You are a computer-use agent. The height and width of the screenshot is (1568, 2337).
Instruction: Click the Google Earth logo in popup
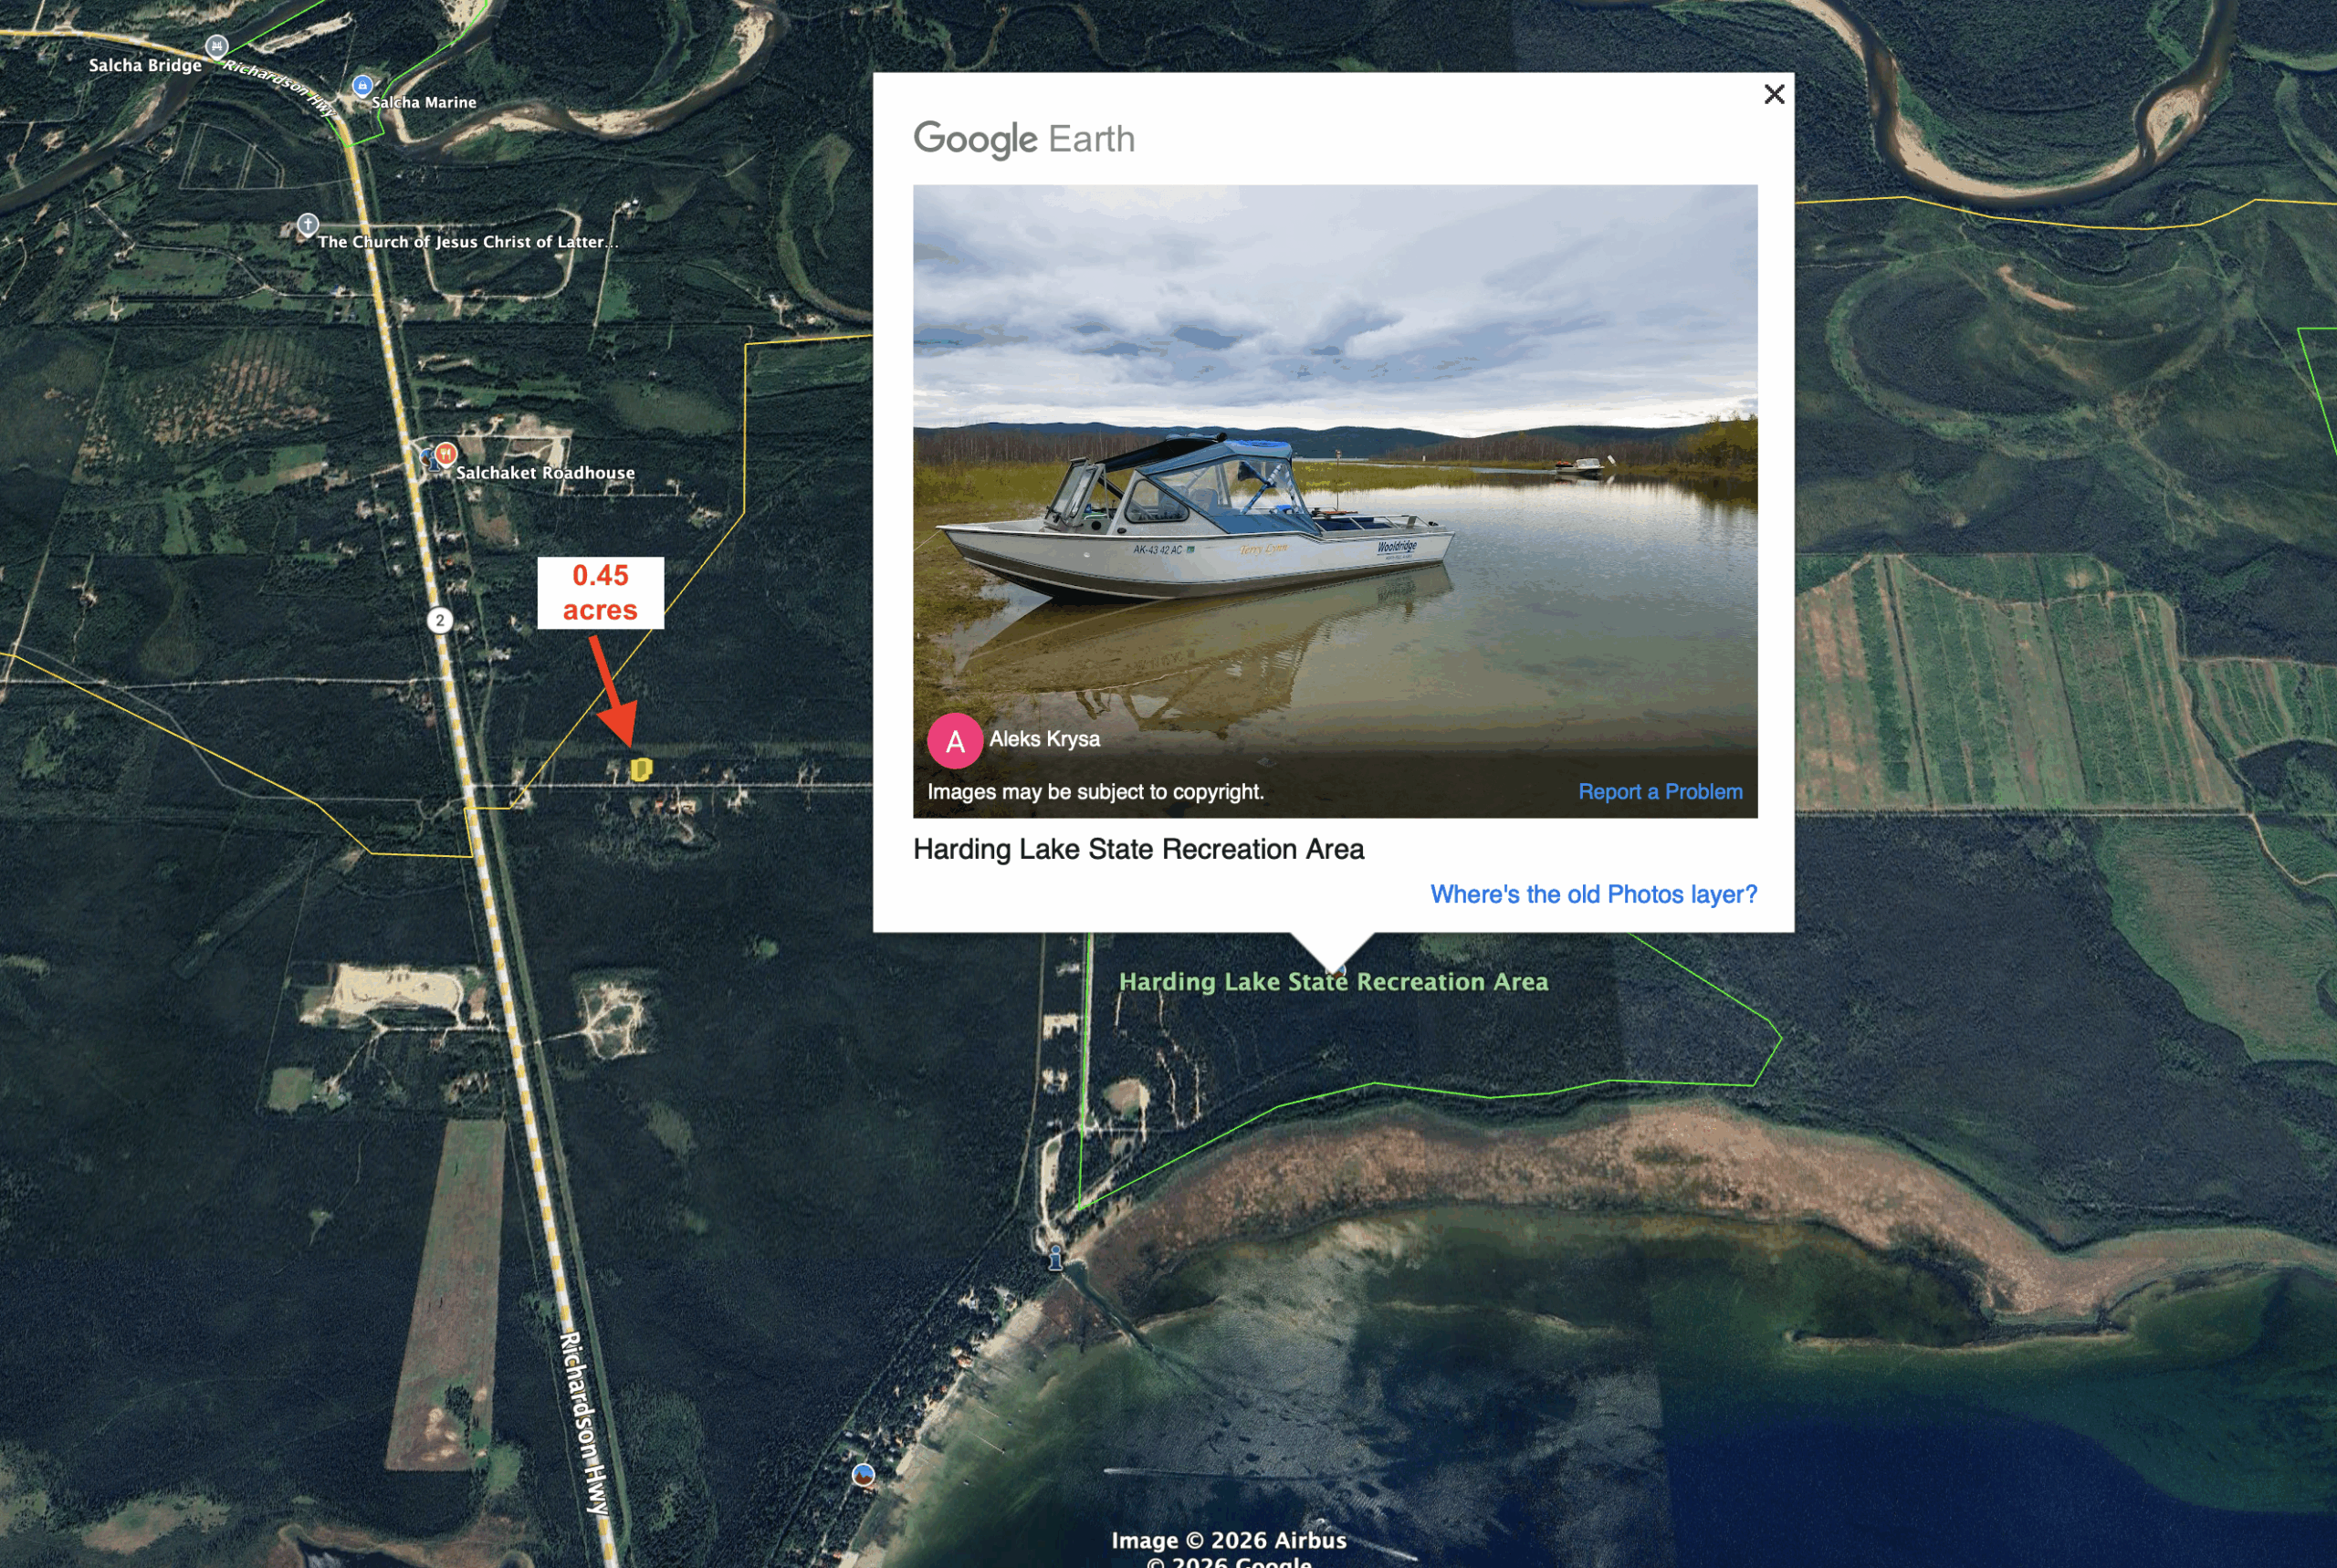1024,139
